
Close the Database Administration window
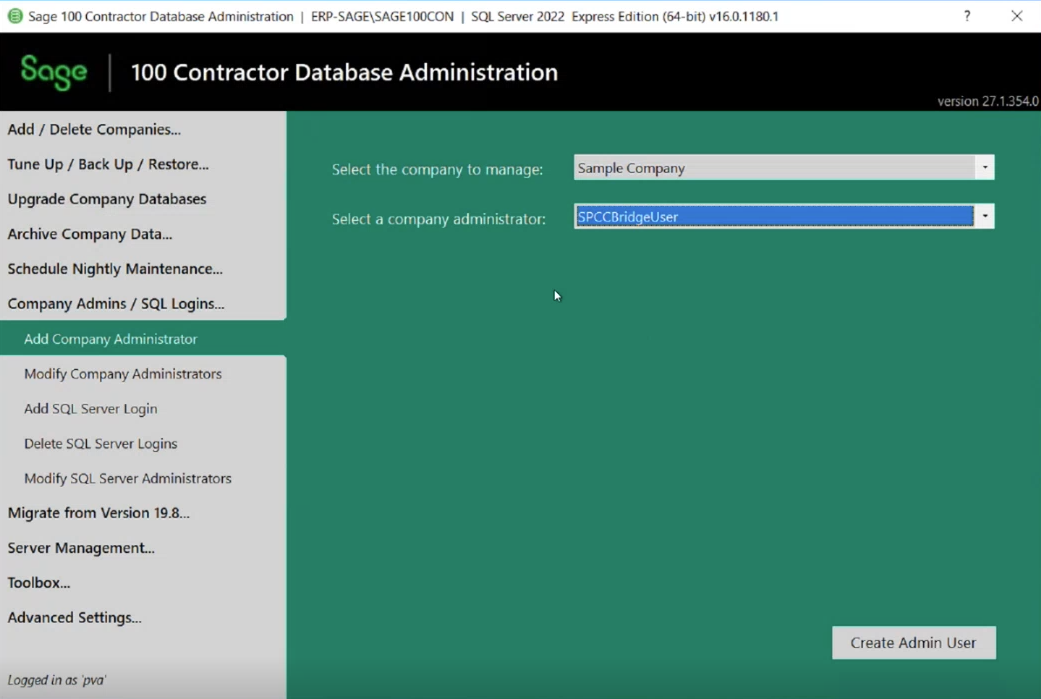pyautogui.click(x=1016, y=16)
